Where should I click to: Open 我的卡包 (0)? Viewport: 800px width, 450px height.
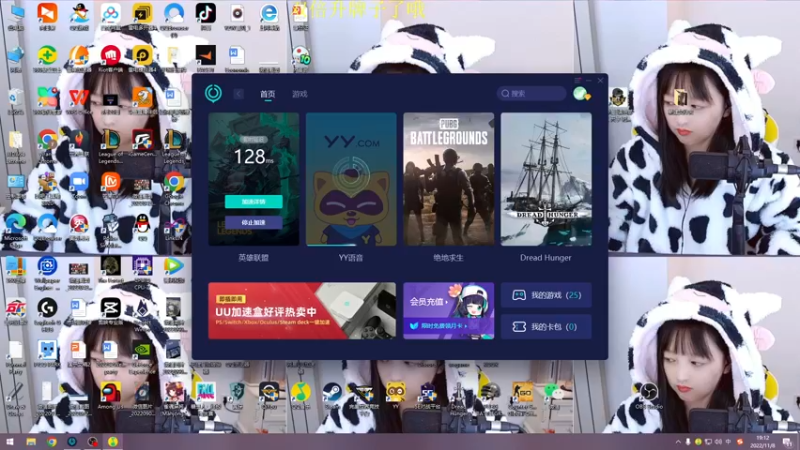coord(546,327)
